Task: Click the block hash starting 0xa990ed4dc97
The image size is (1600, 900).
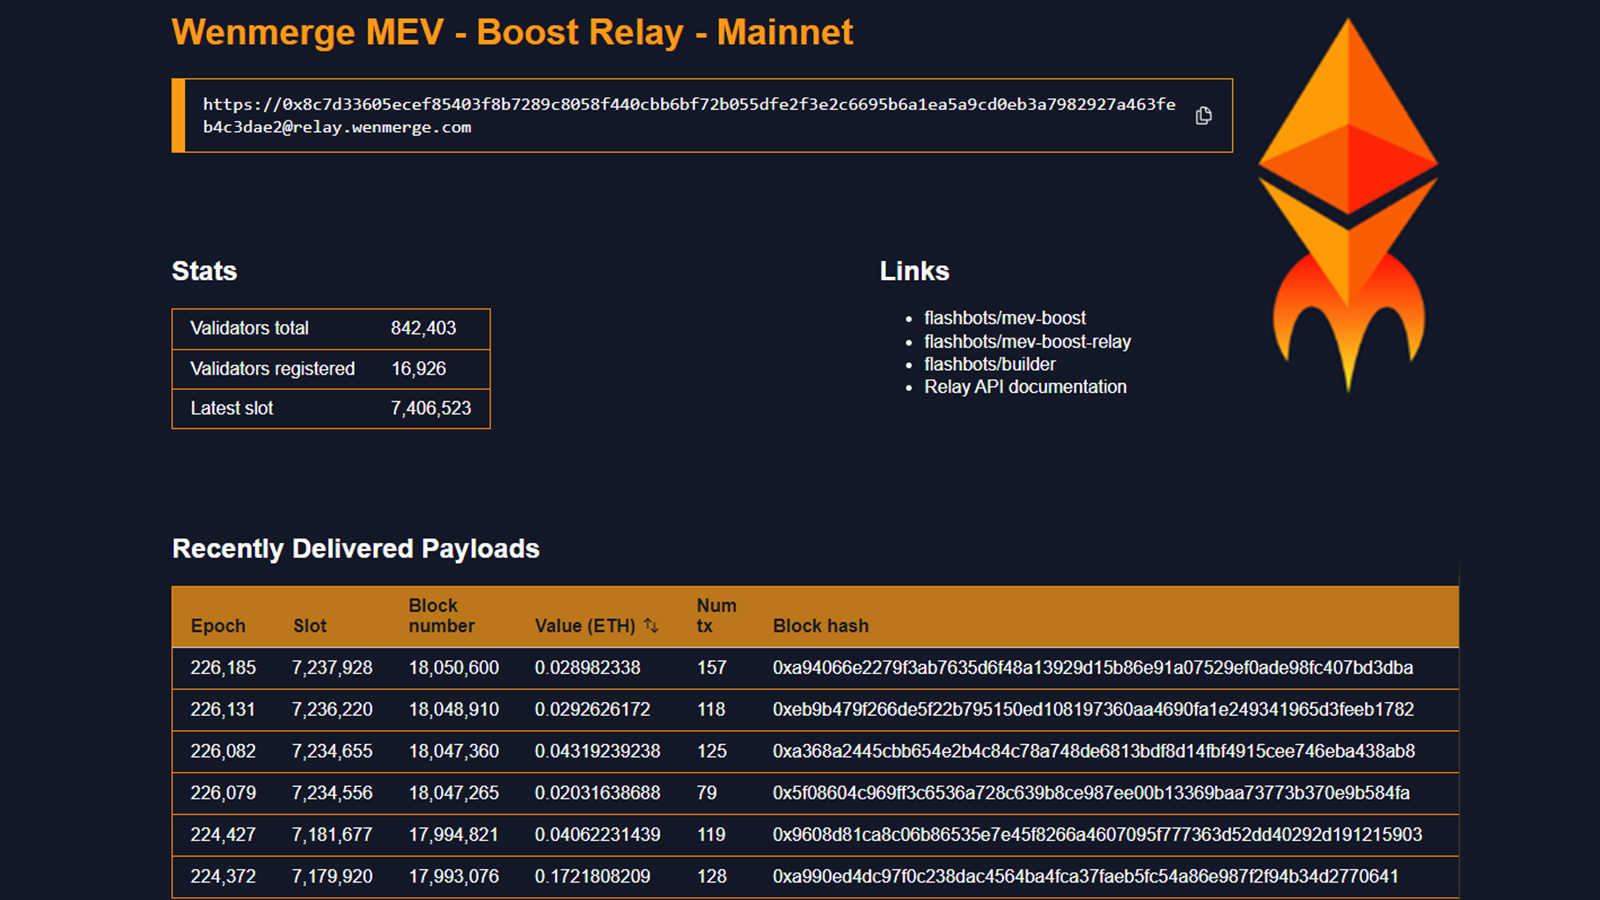Action: pos(1085,877)
